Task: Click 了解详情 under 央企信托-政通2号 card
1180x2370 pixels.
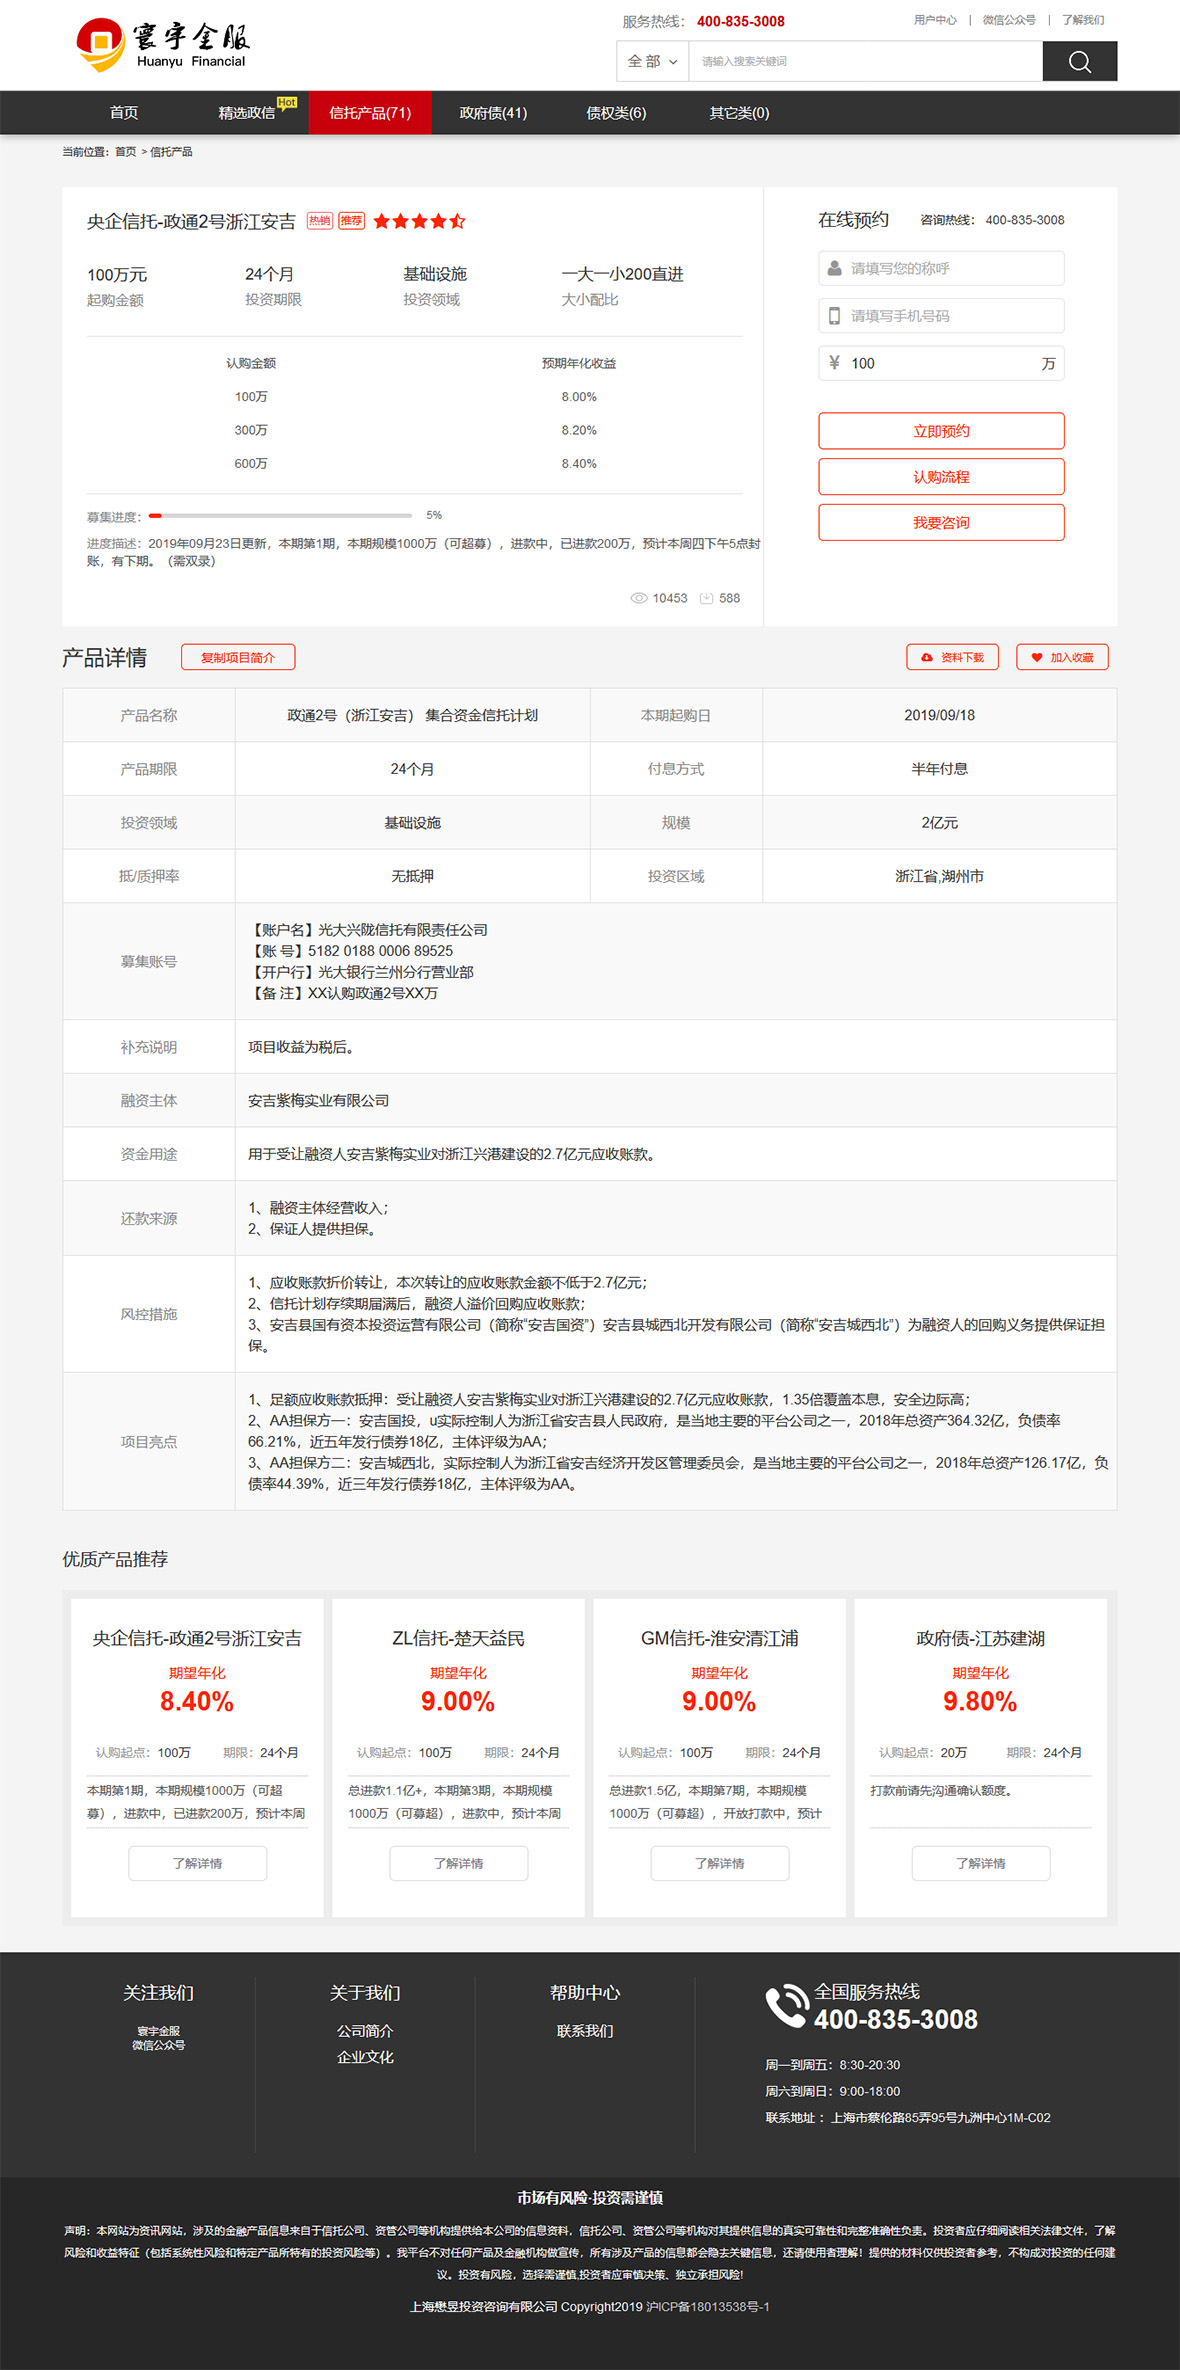Action: [198, 1863]
